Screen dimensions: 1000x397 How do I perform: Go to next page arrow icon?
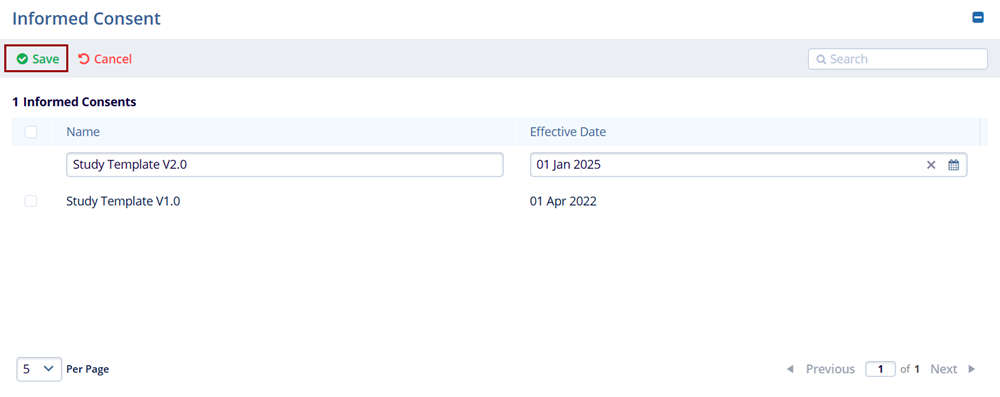[x=972, y=369]
